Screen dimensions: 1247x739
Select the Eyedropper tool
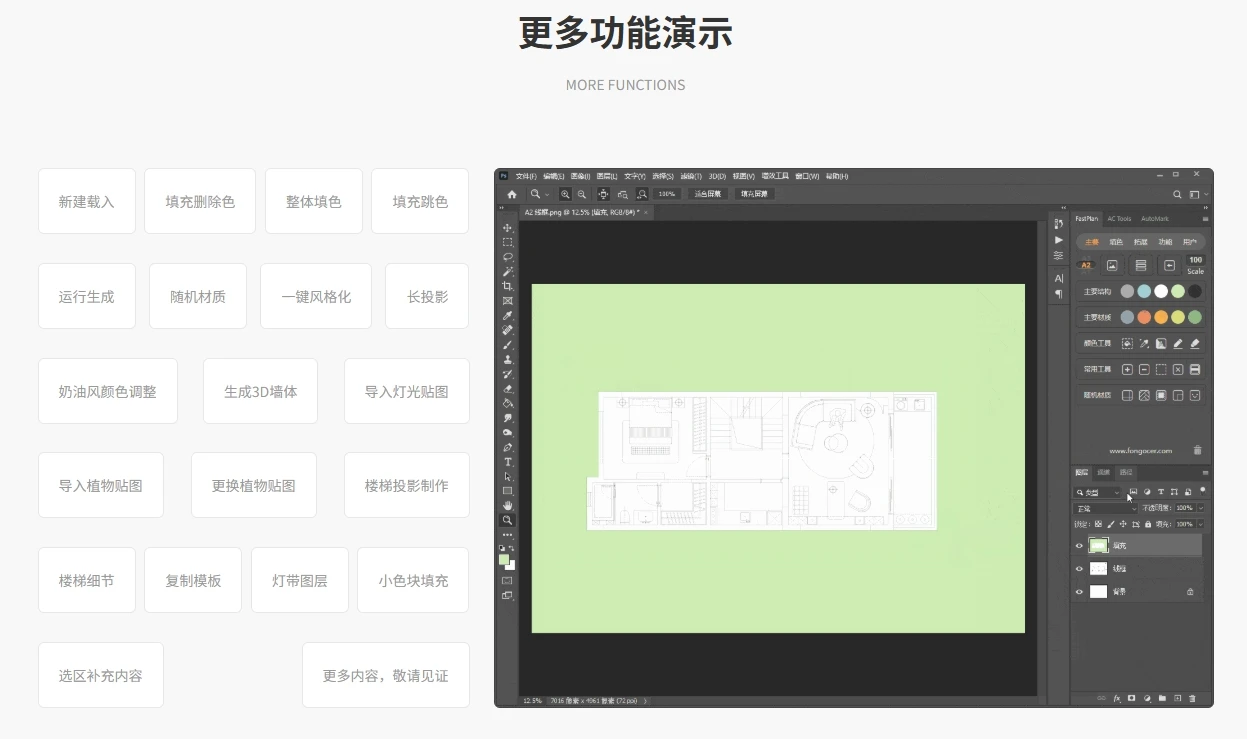click(x=508, y=315)
